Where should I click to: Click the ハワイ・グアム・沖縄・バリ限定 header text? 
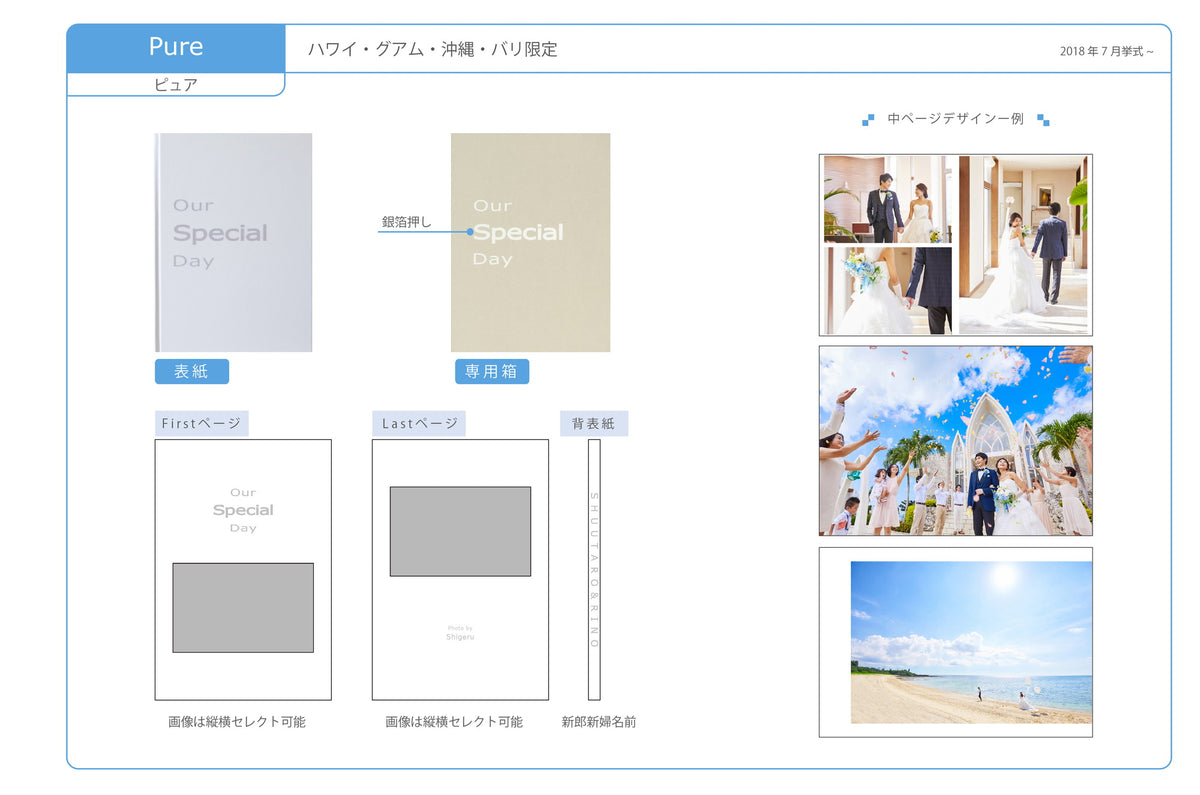432,49
